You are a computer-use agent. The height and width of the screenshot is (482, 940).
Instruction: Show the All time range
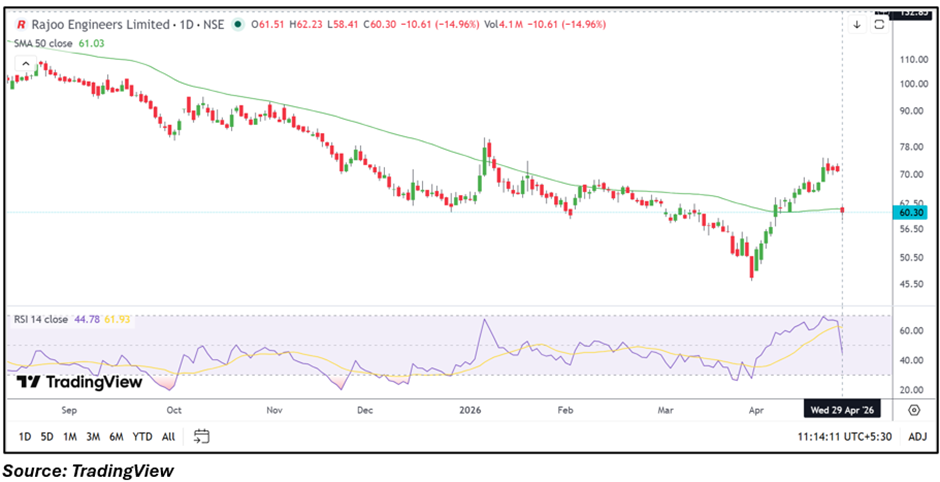(x=168, y=436)
